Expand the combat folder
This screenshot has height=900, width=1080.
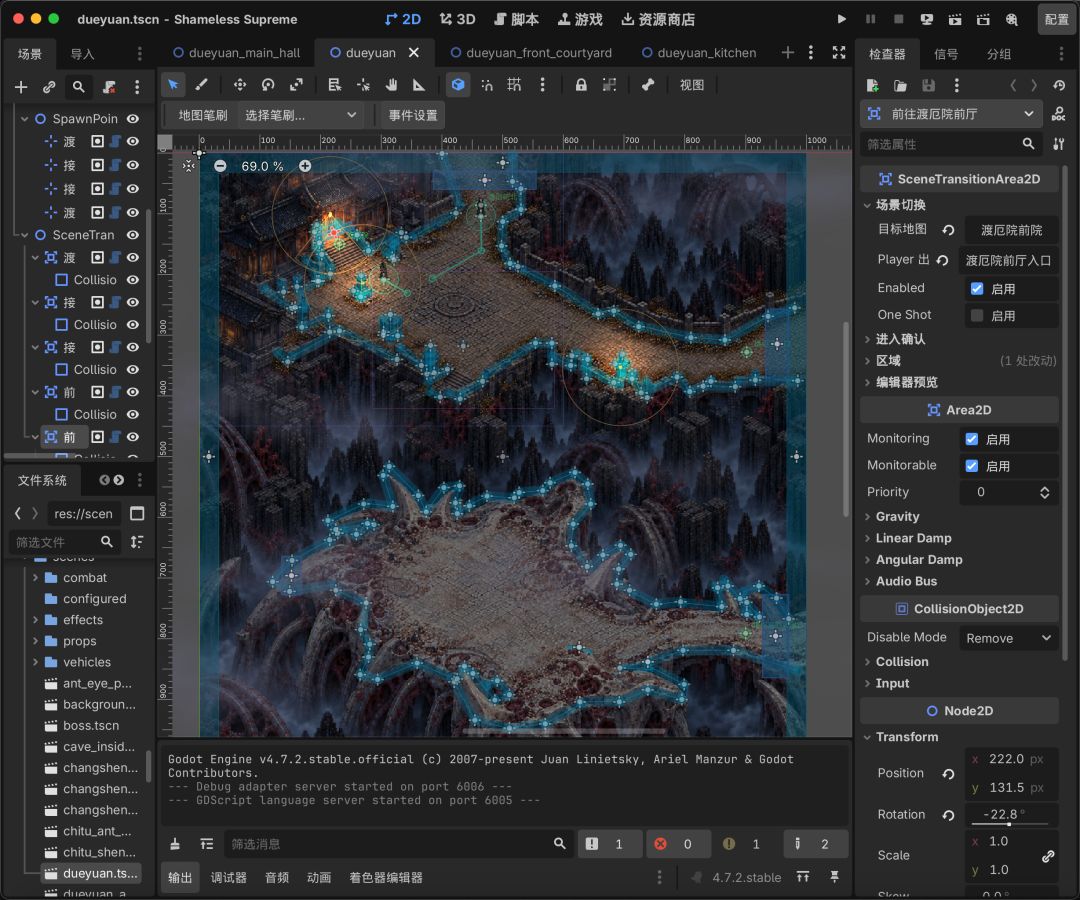pyautogui.click(x=35, y=578)
